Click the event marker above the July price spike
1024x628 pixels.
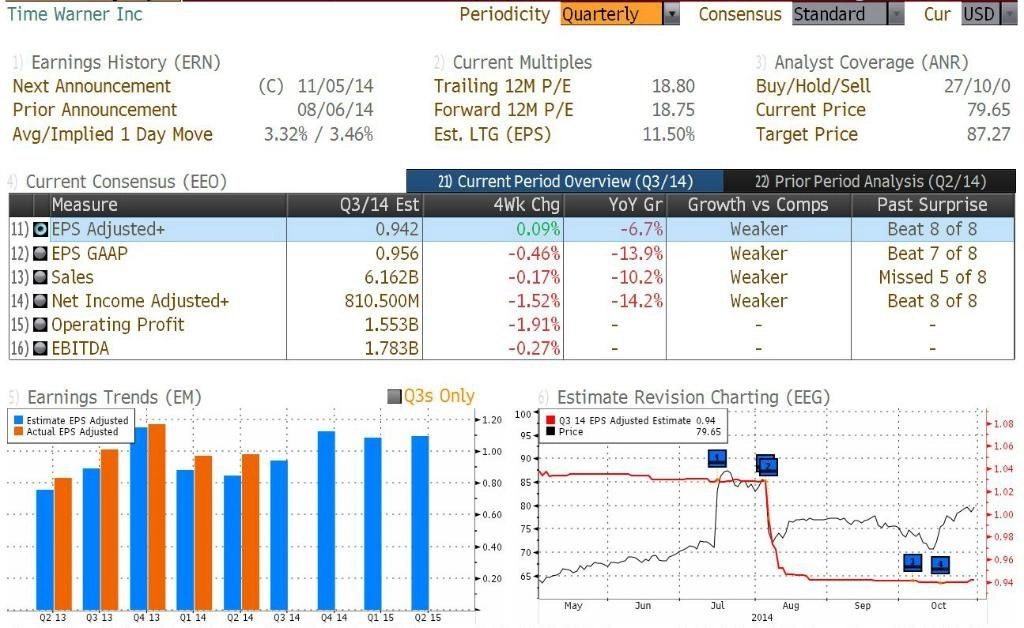point(717,458)
